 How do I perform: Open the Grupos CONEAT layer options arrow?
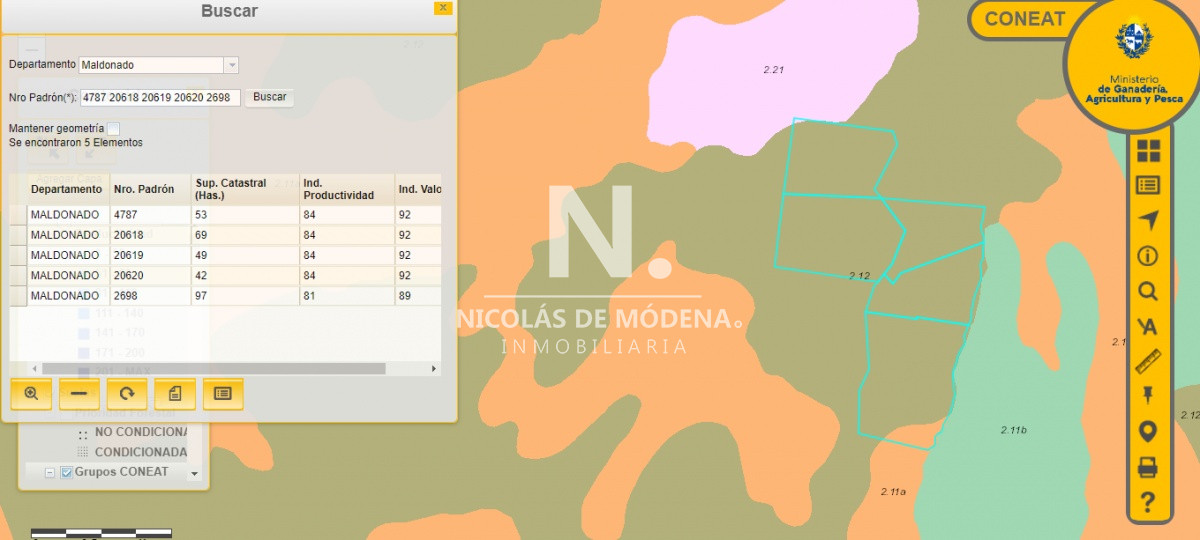194,474
